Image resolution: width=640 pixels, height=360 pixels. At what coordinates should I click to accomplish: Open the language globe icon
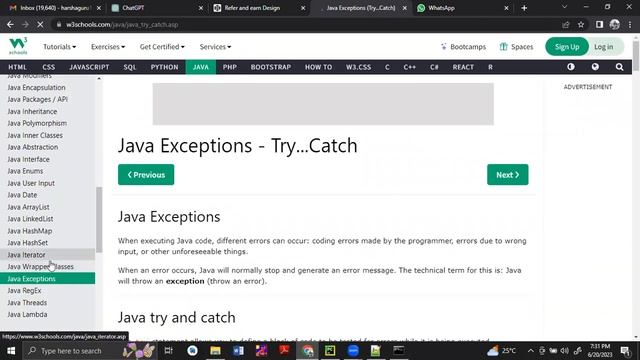[595, 67]
